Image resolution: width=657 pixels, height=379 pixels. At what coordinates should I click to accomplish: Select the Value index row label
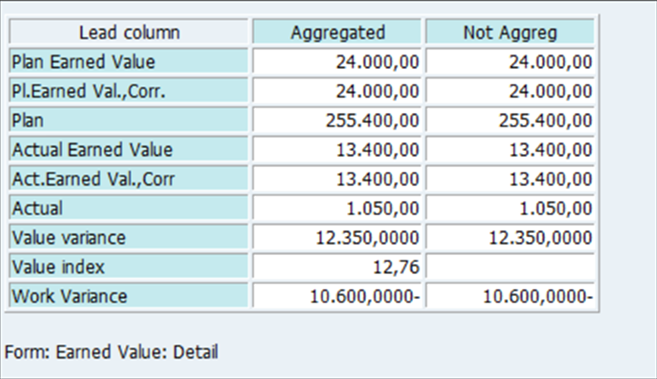pos(129,267)
